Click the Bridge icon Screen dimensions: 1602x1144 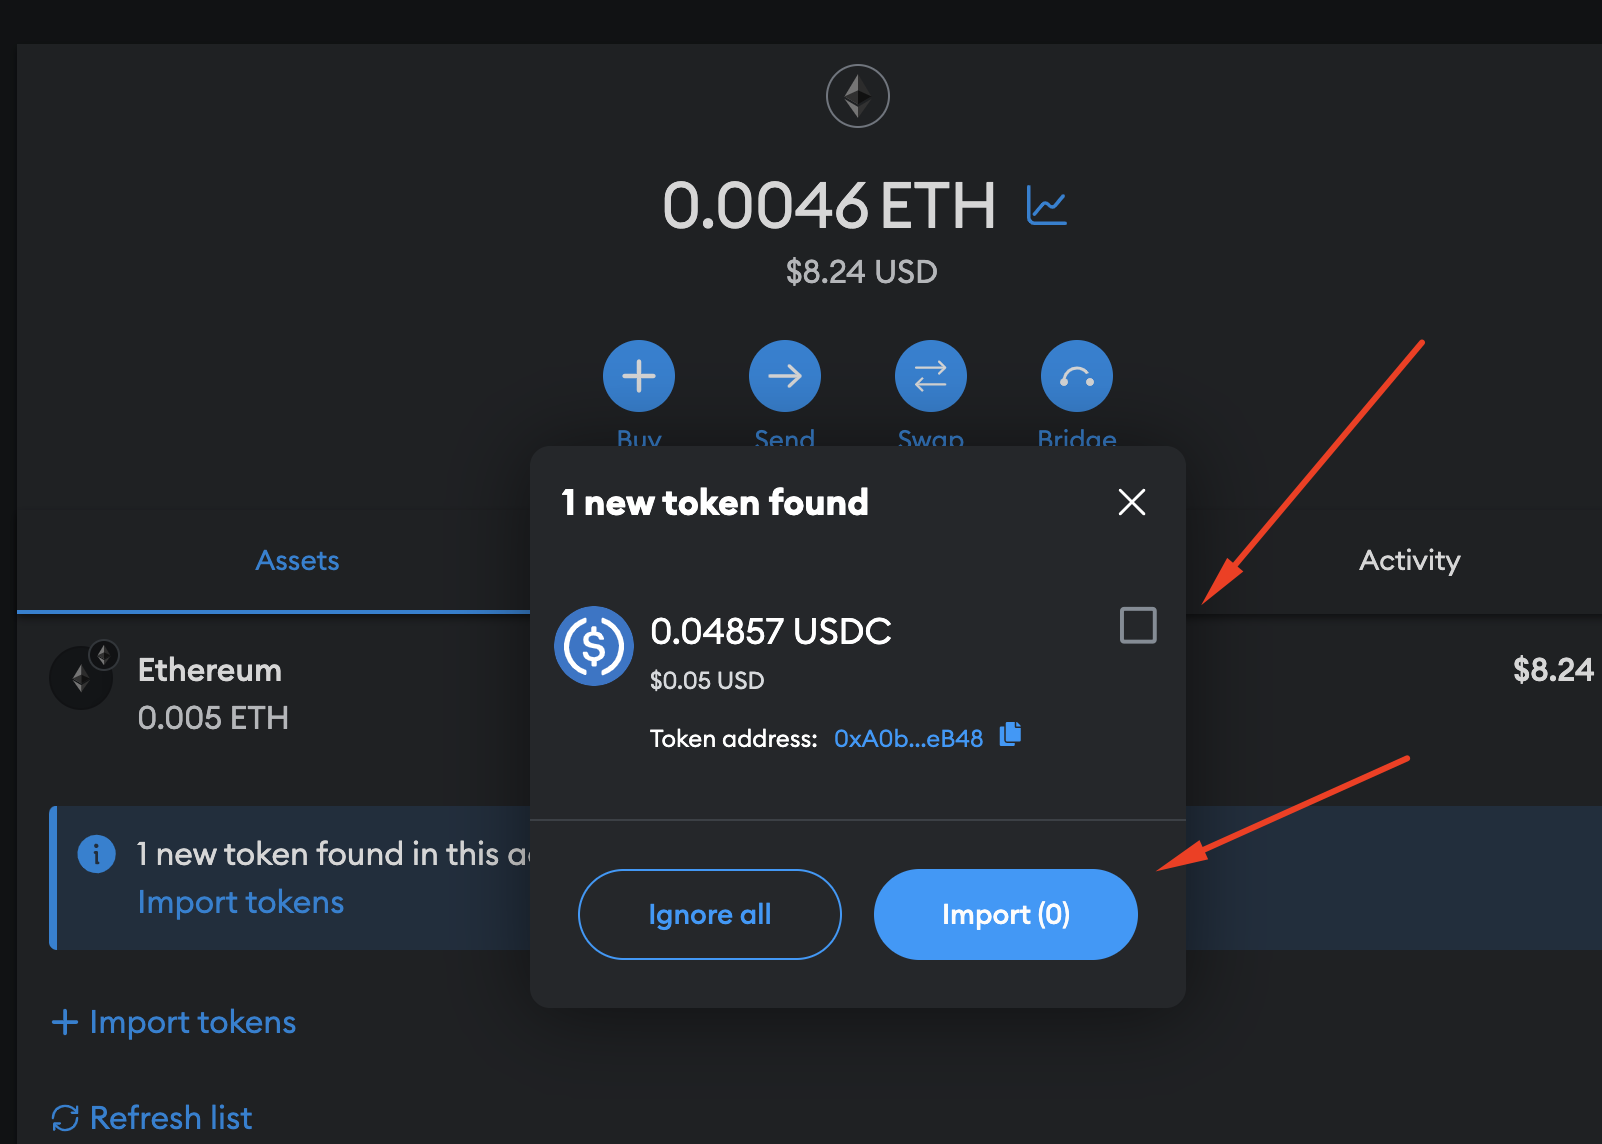[x=1076, y=375]
